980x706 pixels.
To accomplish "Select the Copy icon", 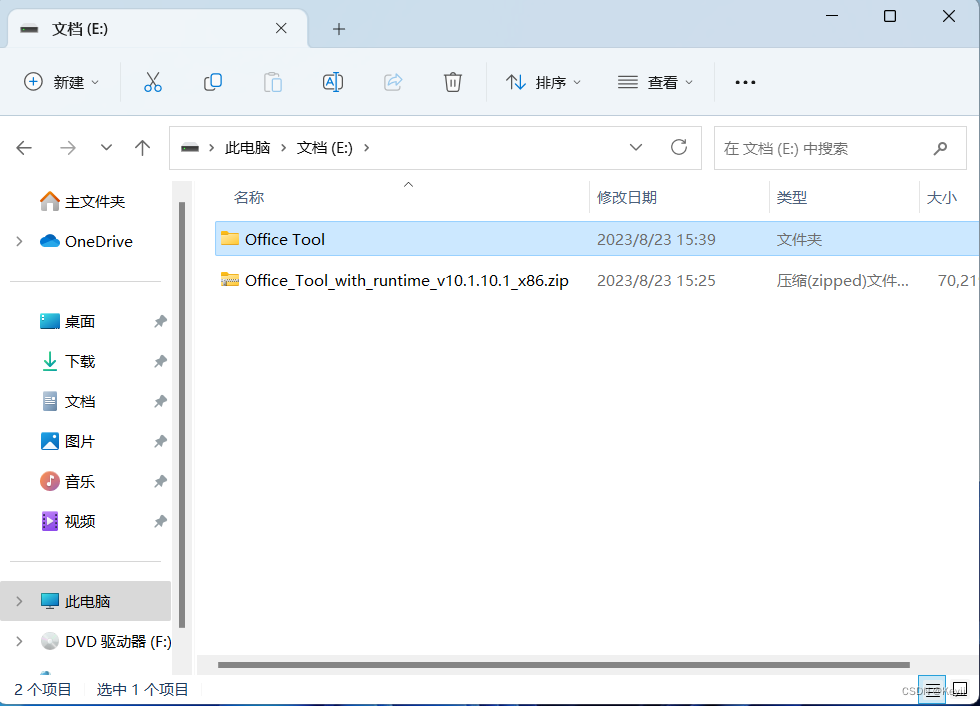I will pyautogui.click(x=212, y=82).
